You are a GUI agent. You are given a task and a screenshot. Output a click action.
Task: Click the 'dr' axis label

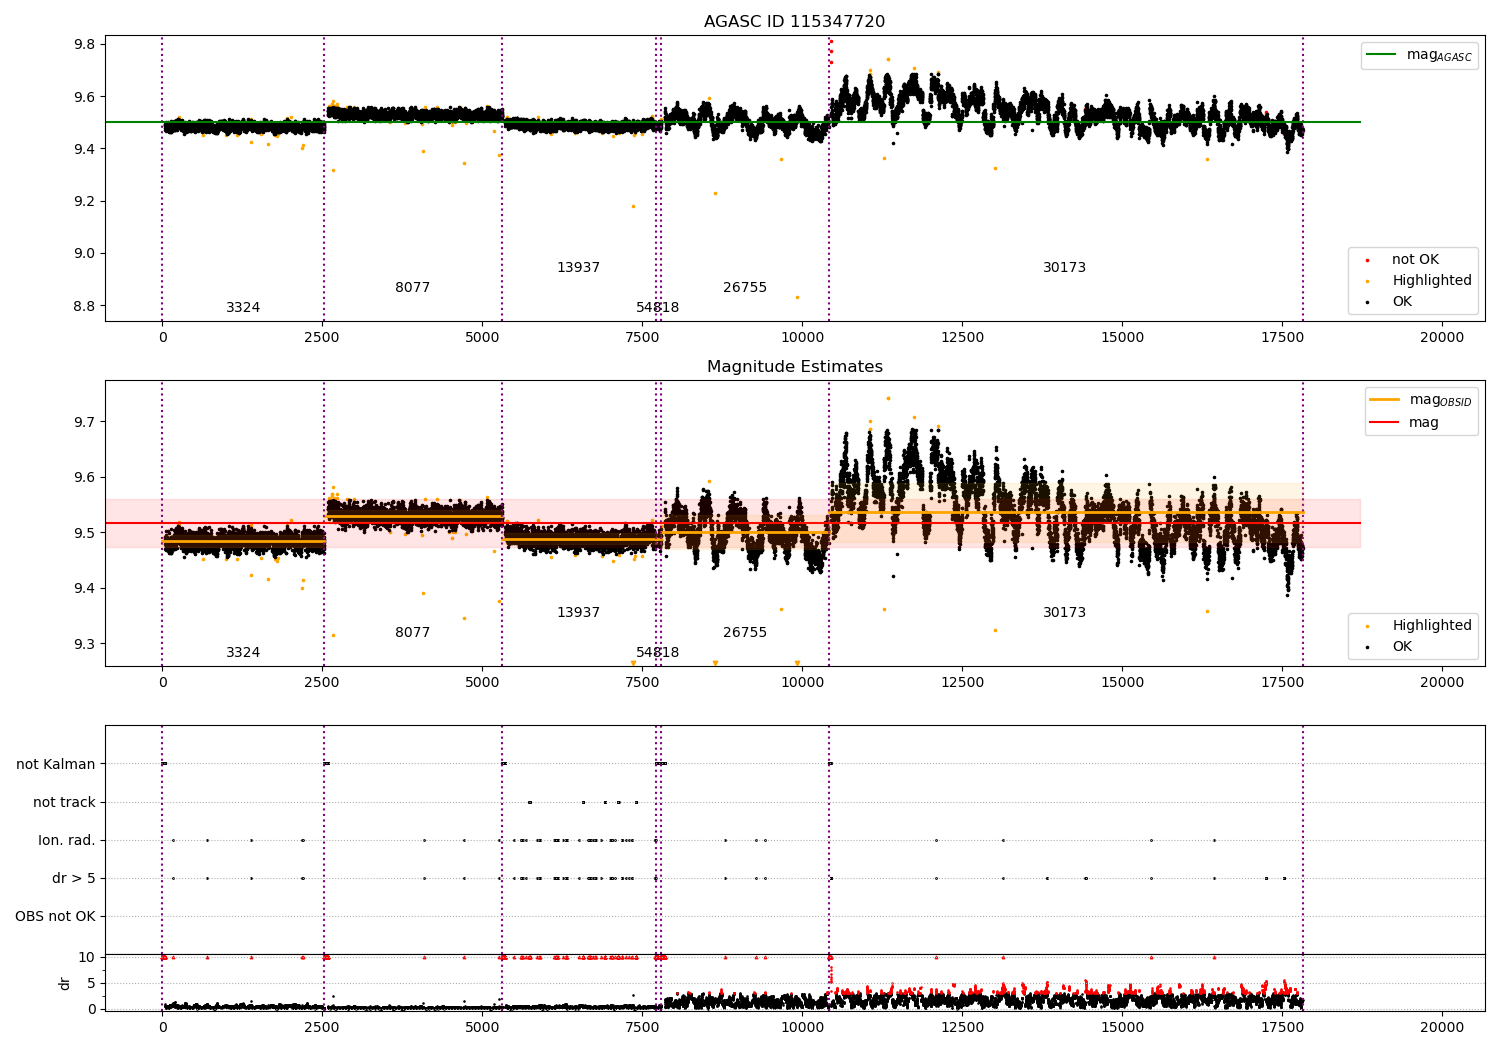click(65, 983)
